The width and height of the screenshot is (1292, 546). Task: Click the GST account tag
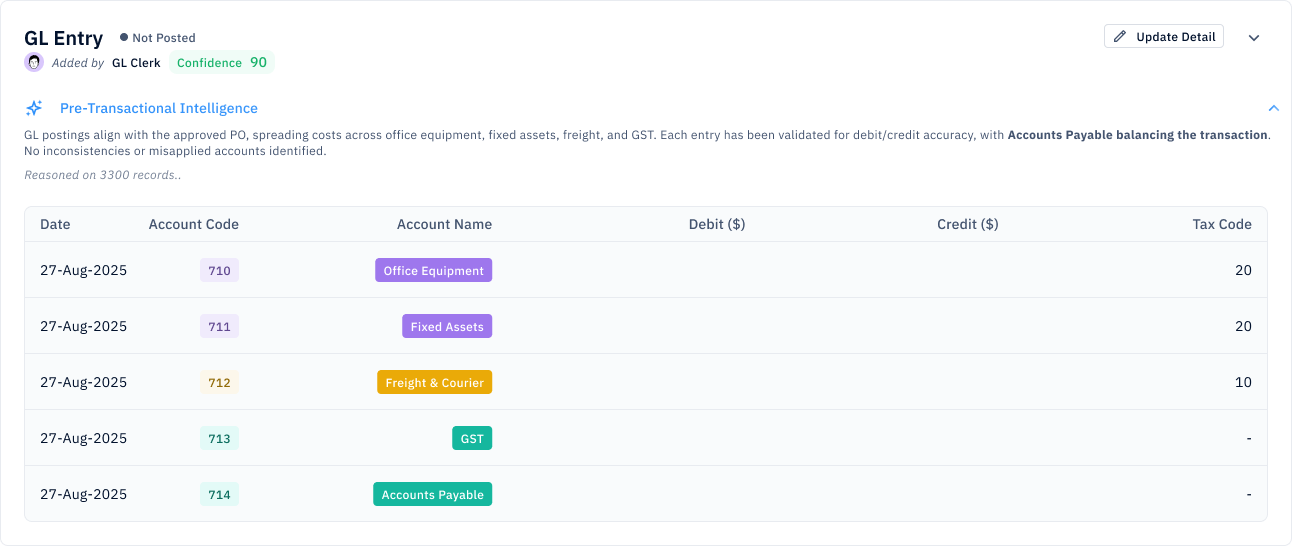(x=472, y=438)
